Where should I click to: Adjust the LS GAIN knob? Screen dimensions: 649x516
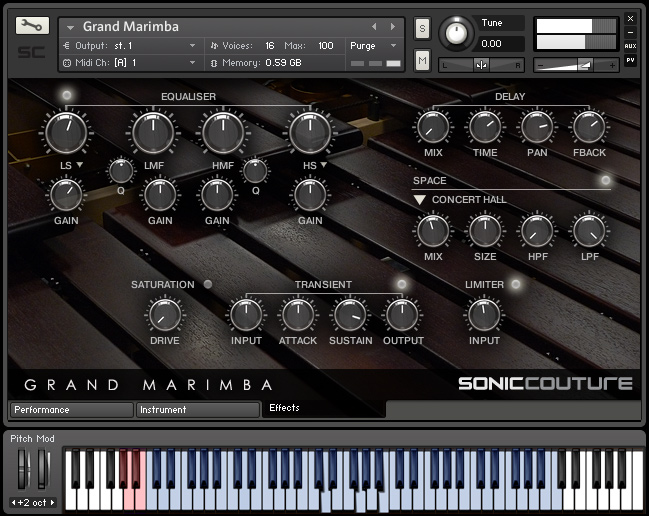point(66,195)
